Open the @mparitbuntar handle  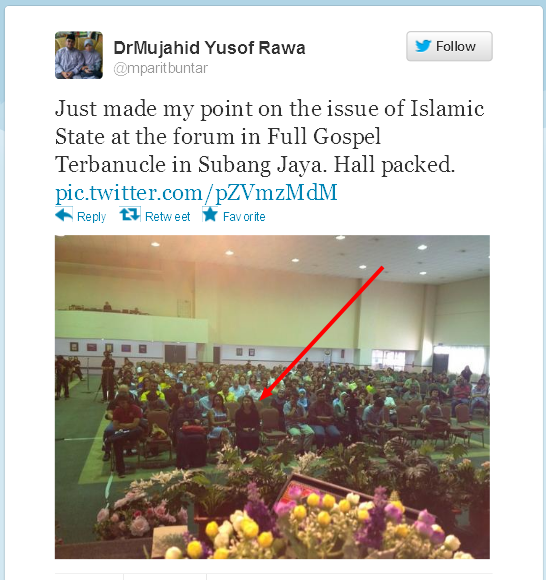[161, 68]
